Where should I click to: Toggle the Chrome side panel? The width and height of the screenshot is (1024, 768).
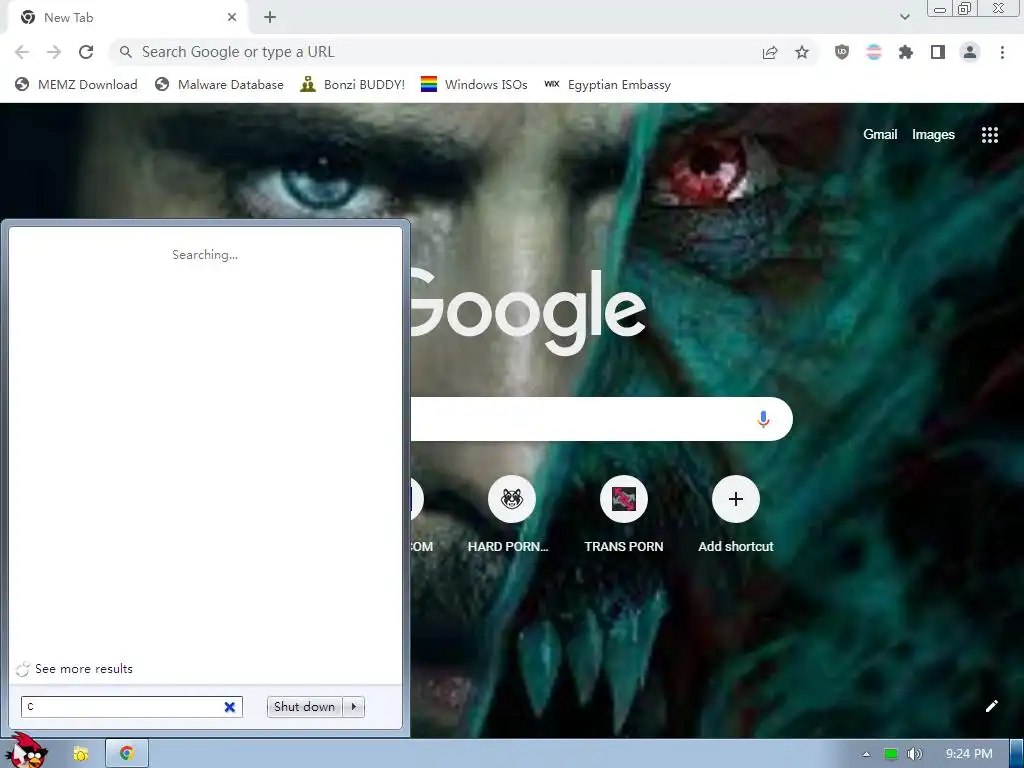coord(938,52)
